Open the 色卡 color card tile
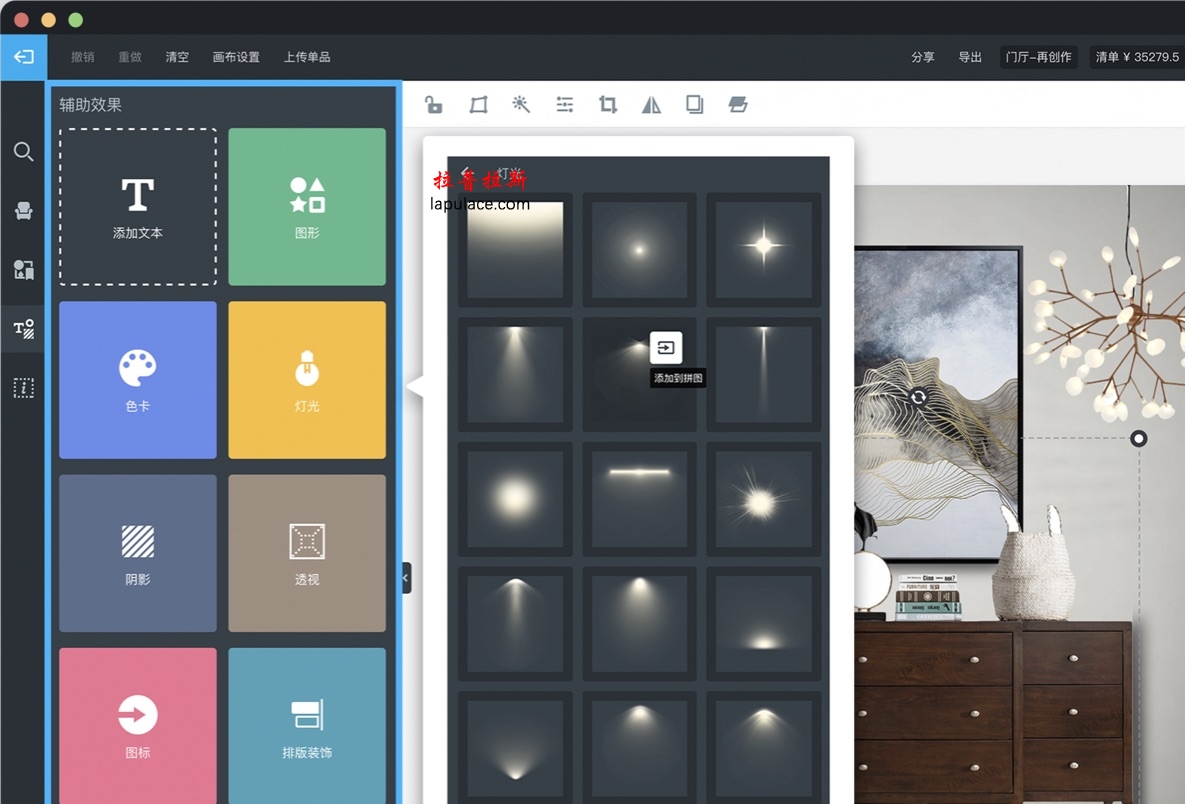This screenshot has height=804, width=1185. tap(138, 380)
